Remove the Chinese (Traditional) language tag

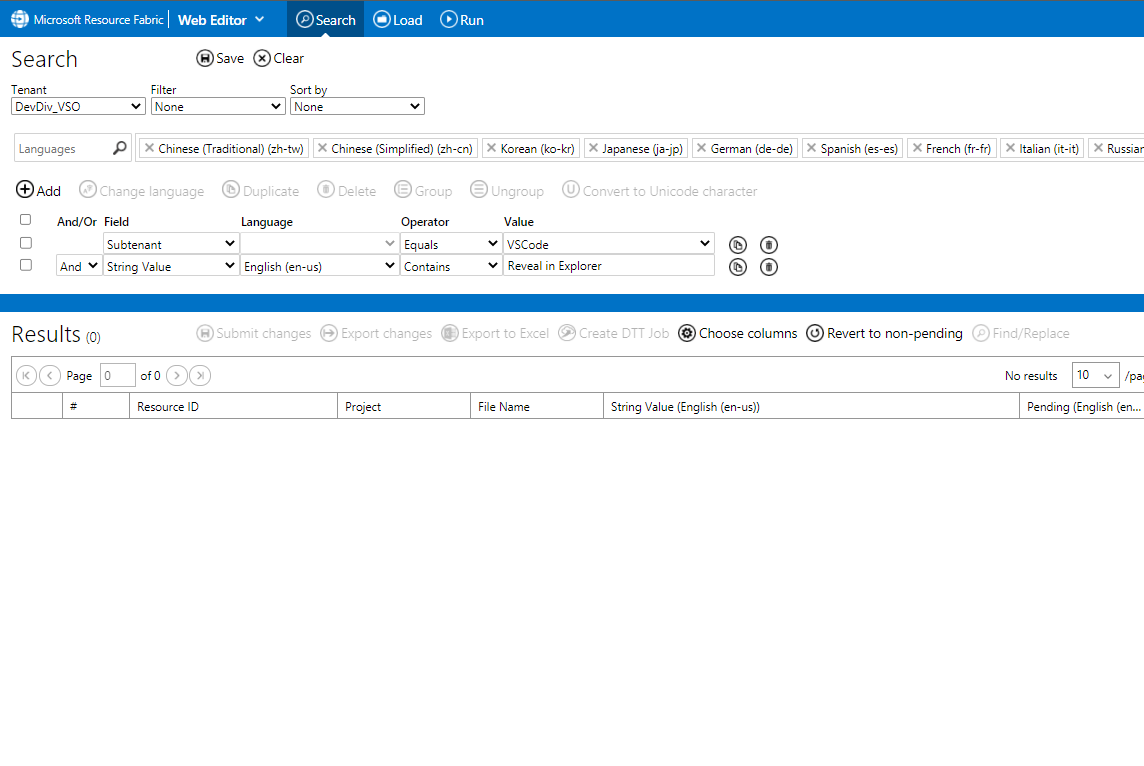click(x=150, y=148)
